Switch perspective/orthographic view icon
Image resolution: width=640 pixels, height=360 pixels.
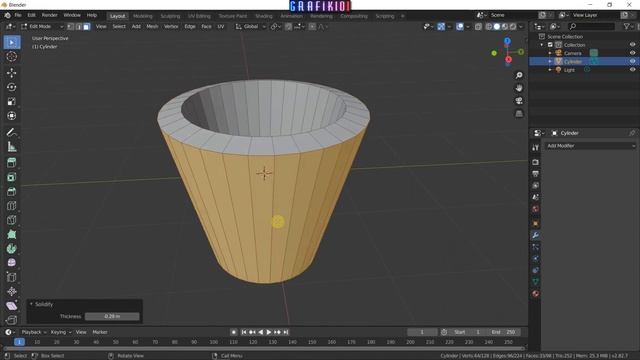tap(519, 113)
